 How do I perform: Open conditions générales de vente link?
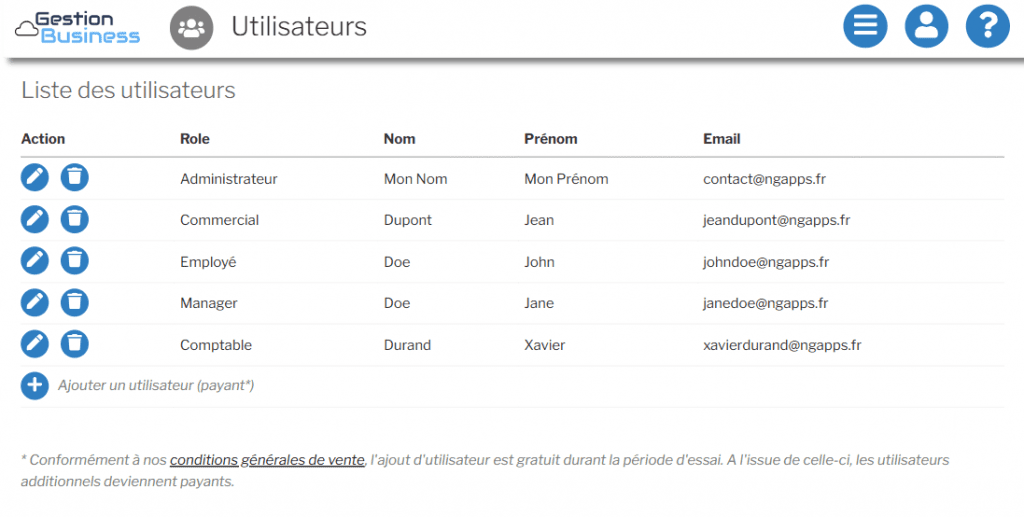coord(267,460)
